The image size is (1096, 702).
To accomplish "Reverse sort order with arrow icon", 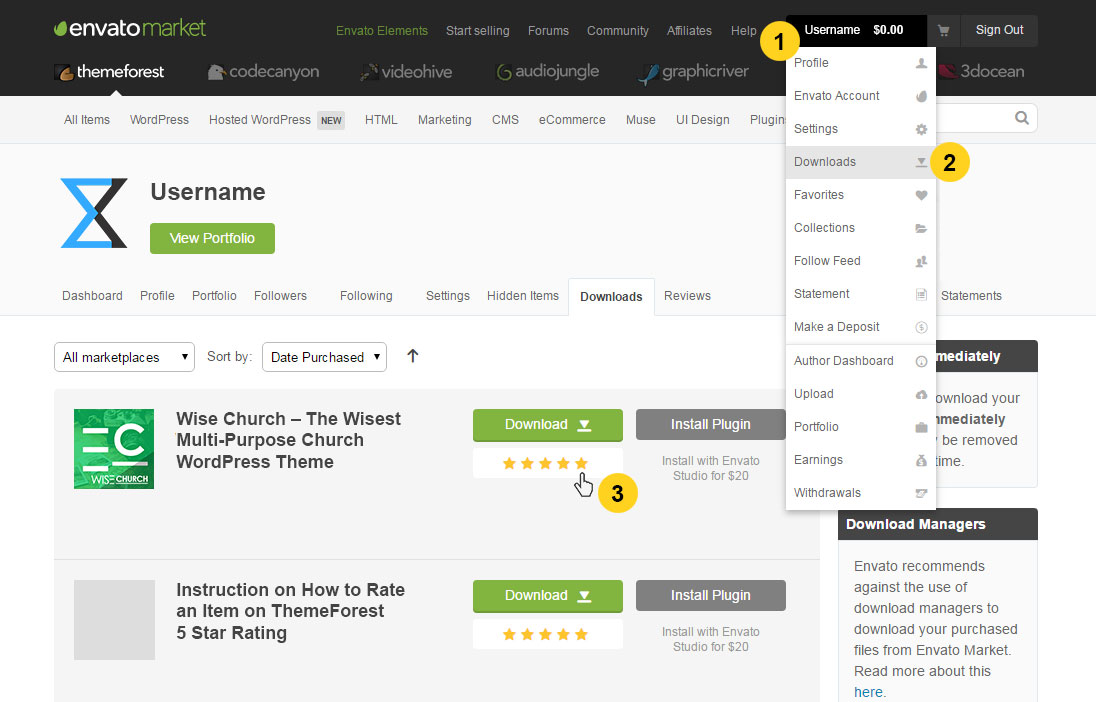I will 412,356.
